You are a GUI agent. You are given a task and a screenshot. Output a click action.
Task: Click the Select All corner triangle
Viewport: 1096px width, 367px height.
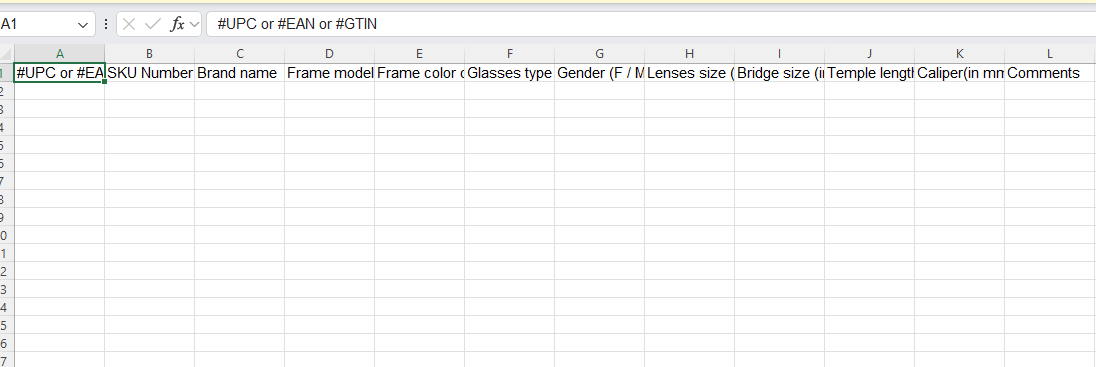(x=7, y=54)
